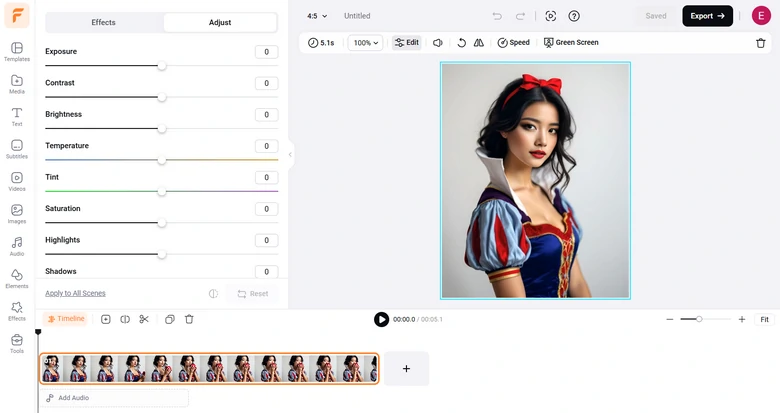Collapse the left panel arrow
Viewport: 780px width, 413px height.
pos(290,155)
